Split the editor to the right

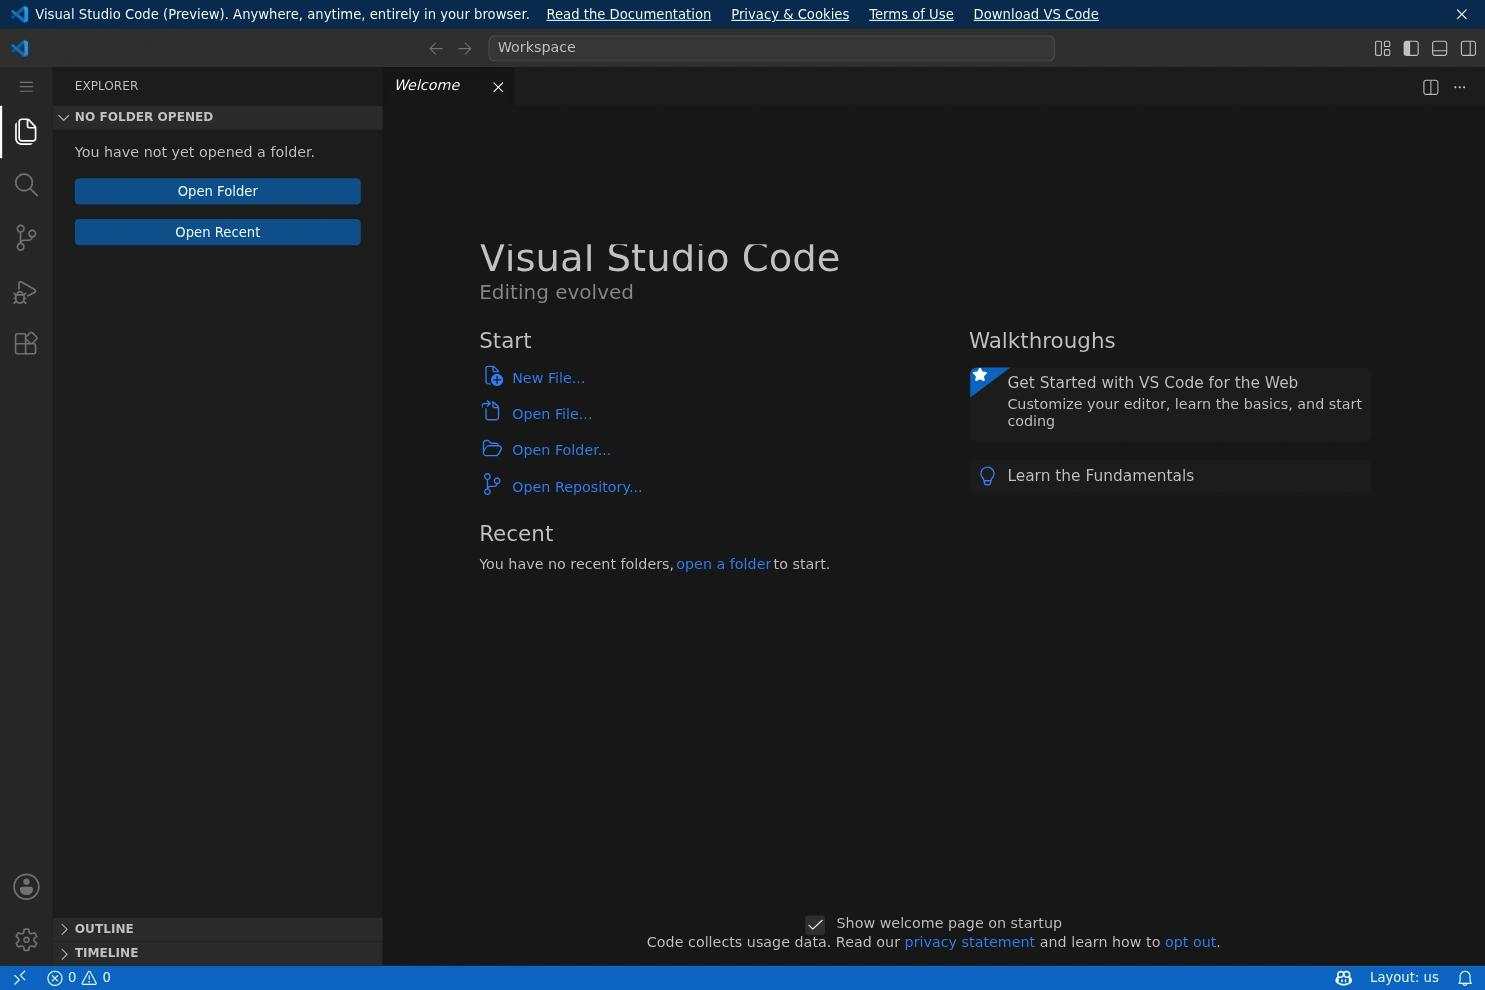pos(1431,87)
